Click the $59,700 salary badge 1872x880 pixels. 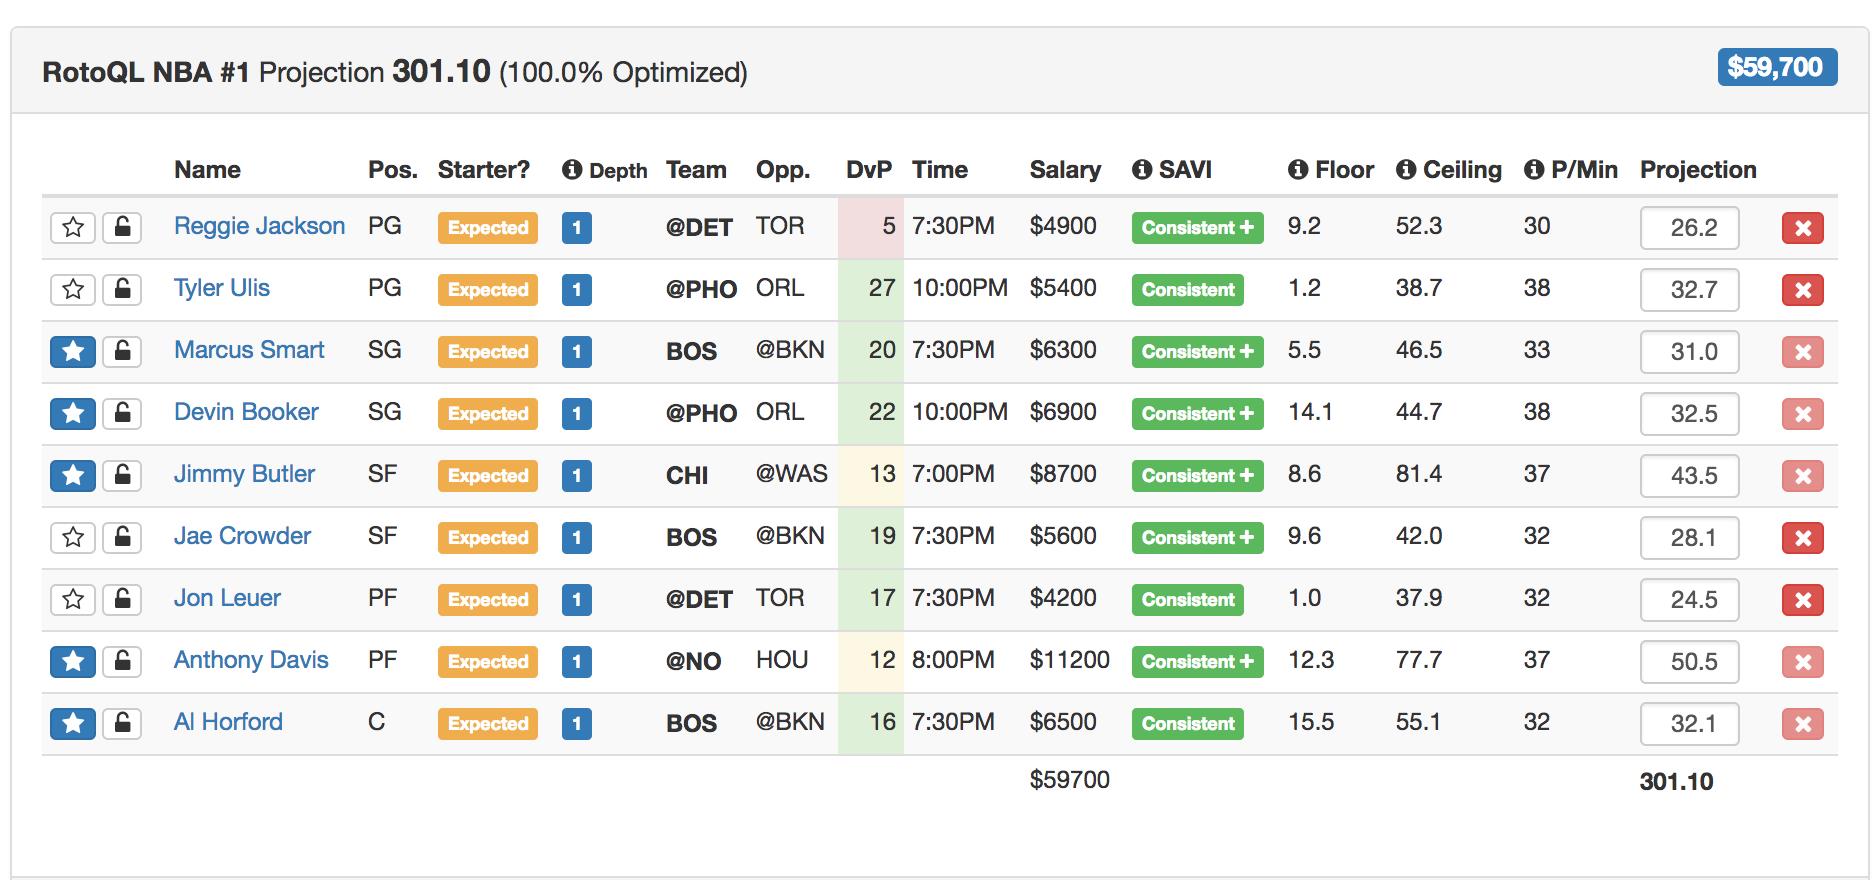click(x=1777, y=67)
